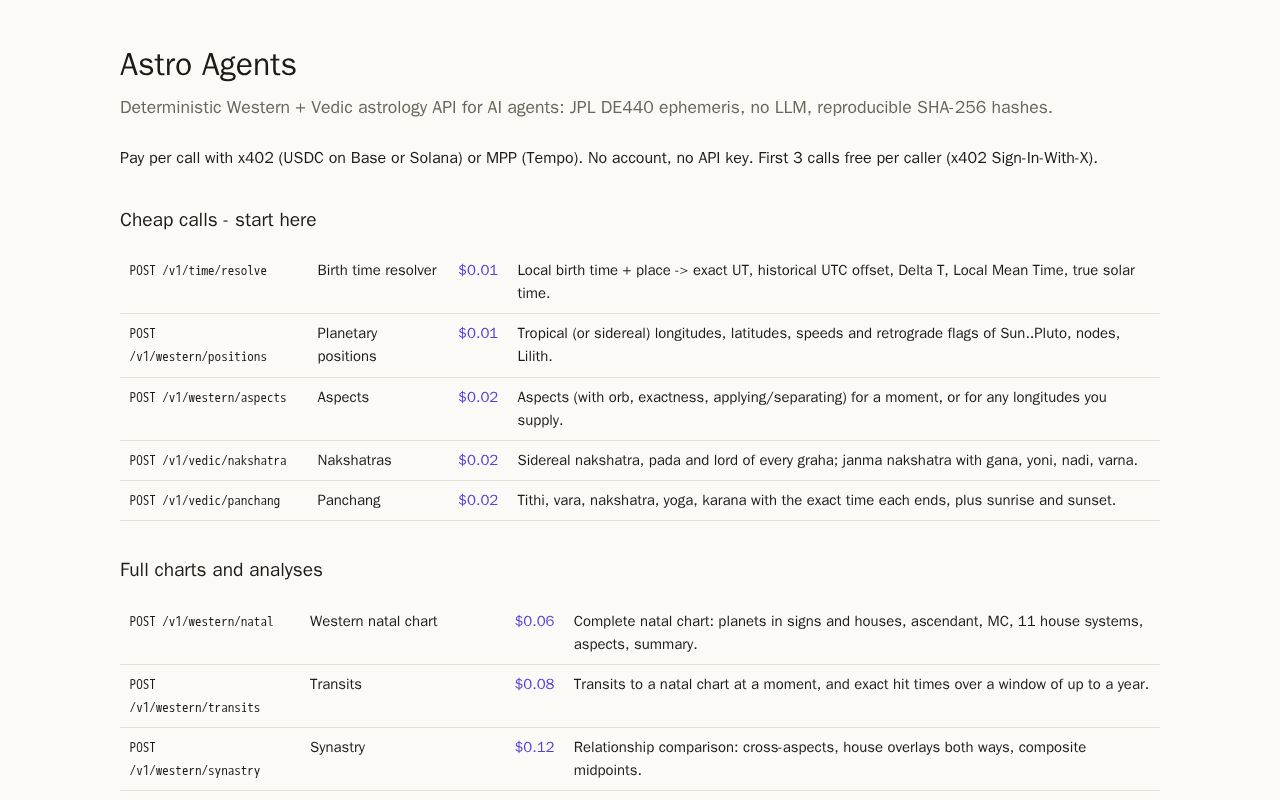Click the $0.01 price for Planetary positions
This screenshot has width=1280, height=800.
[x=478, y=334]
